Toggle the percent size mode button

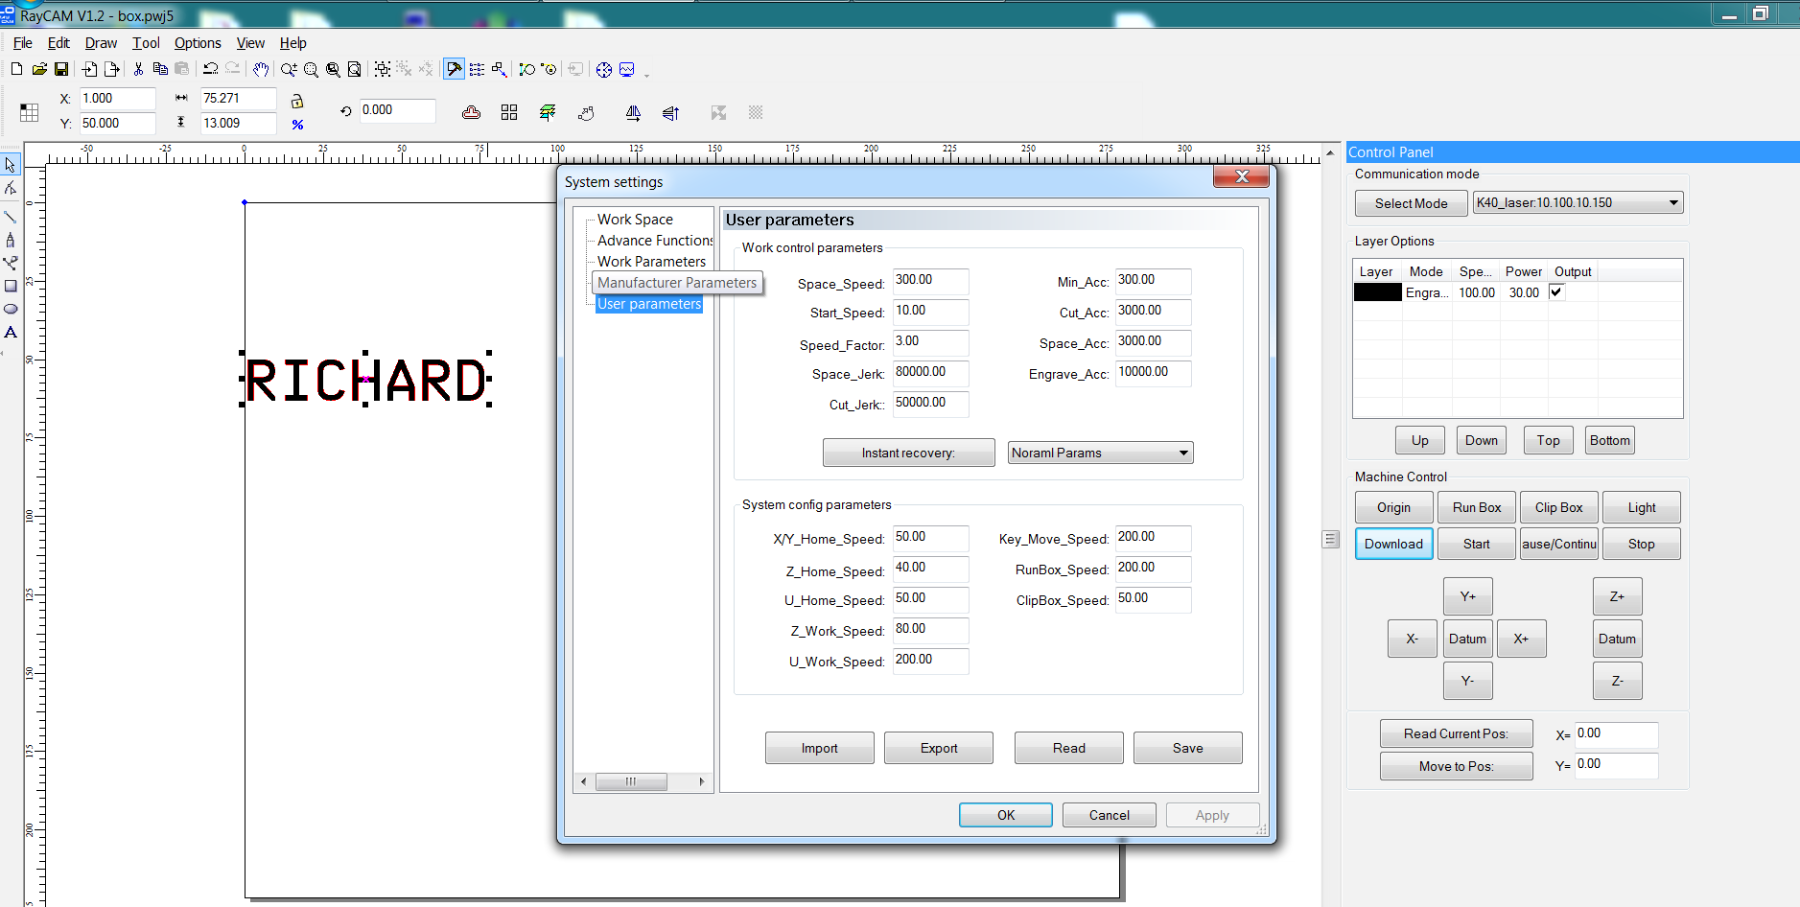point(297,125)
